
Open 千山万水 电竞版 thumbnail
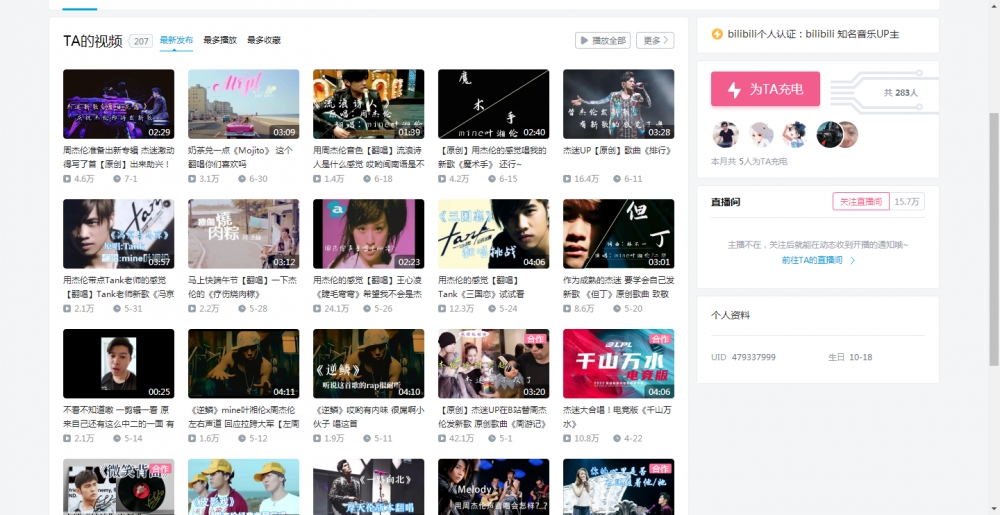pyautogui.click(x=619, y=364)
